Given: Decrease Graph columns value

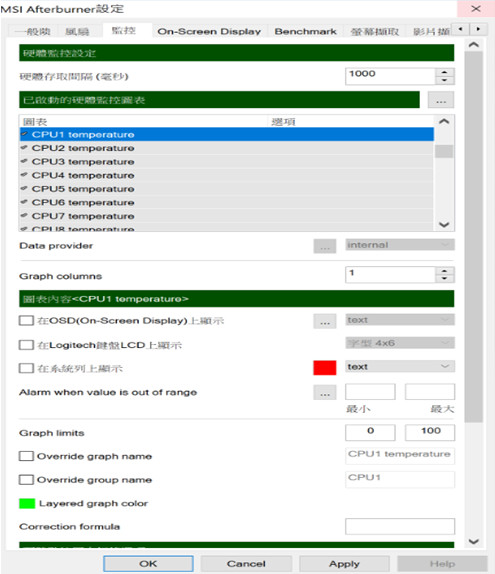Looking at the screenshot, I should point(444,279).
